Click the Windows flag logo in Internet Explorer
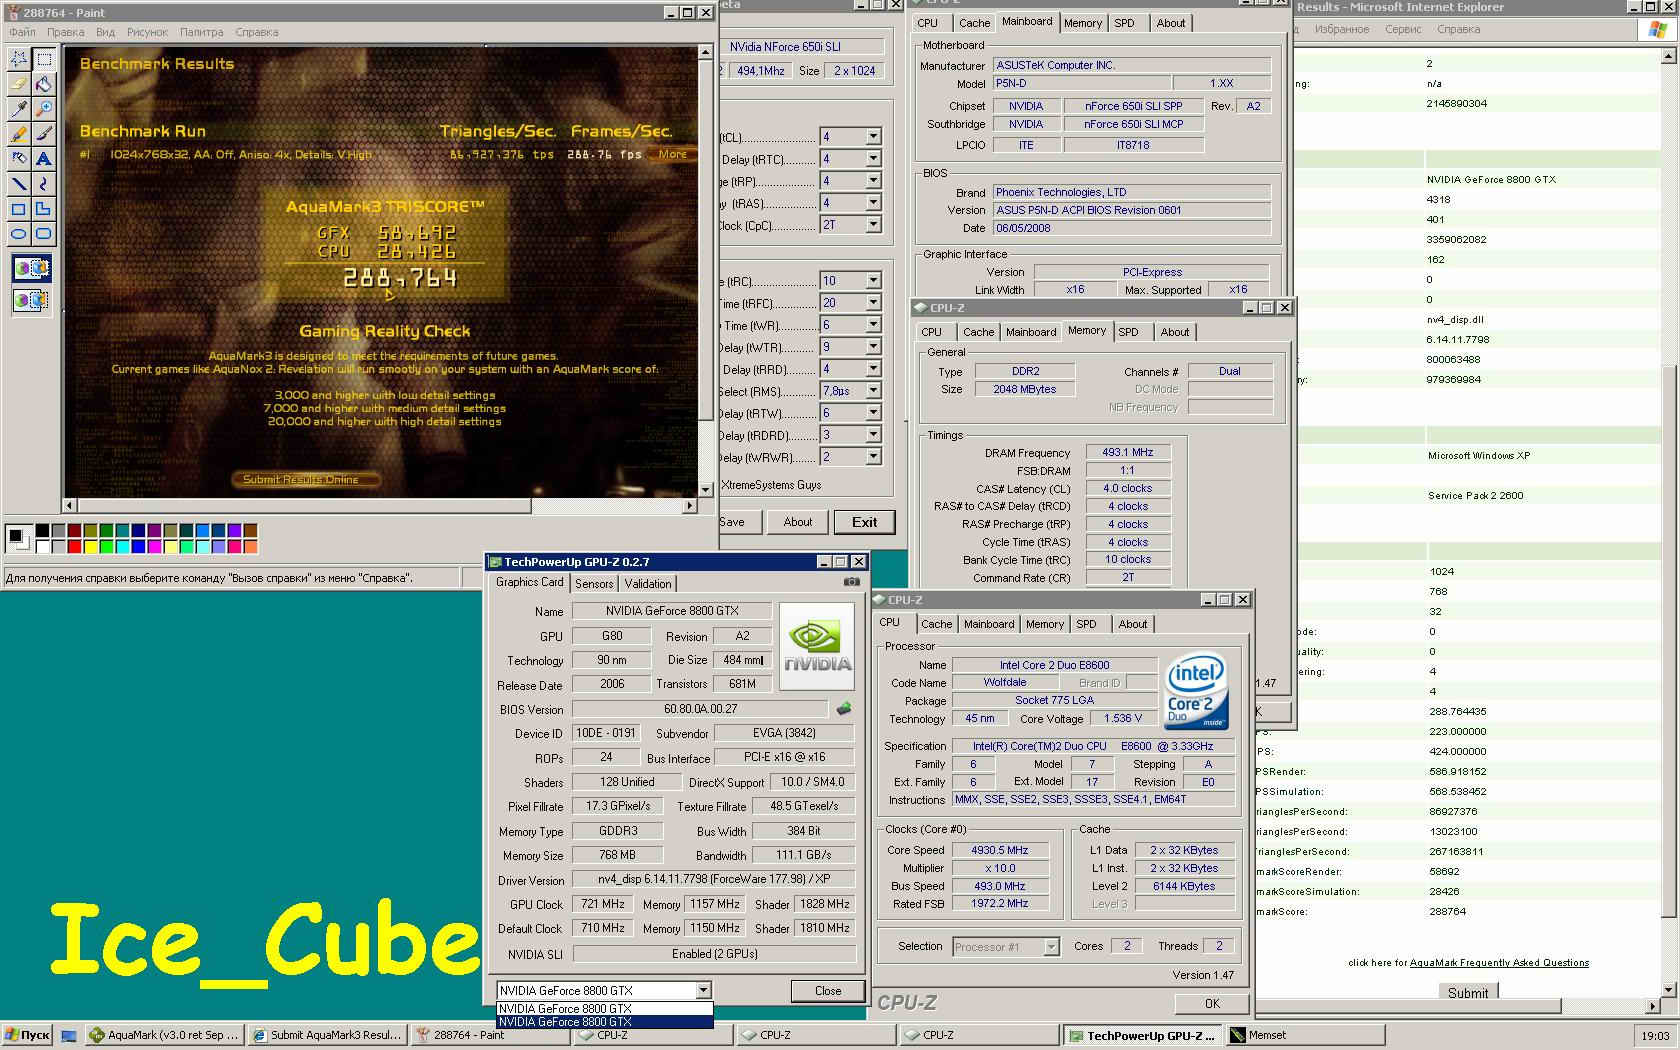 pyautogui.click(x=1657, y=29)
